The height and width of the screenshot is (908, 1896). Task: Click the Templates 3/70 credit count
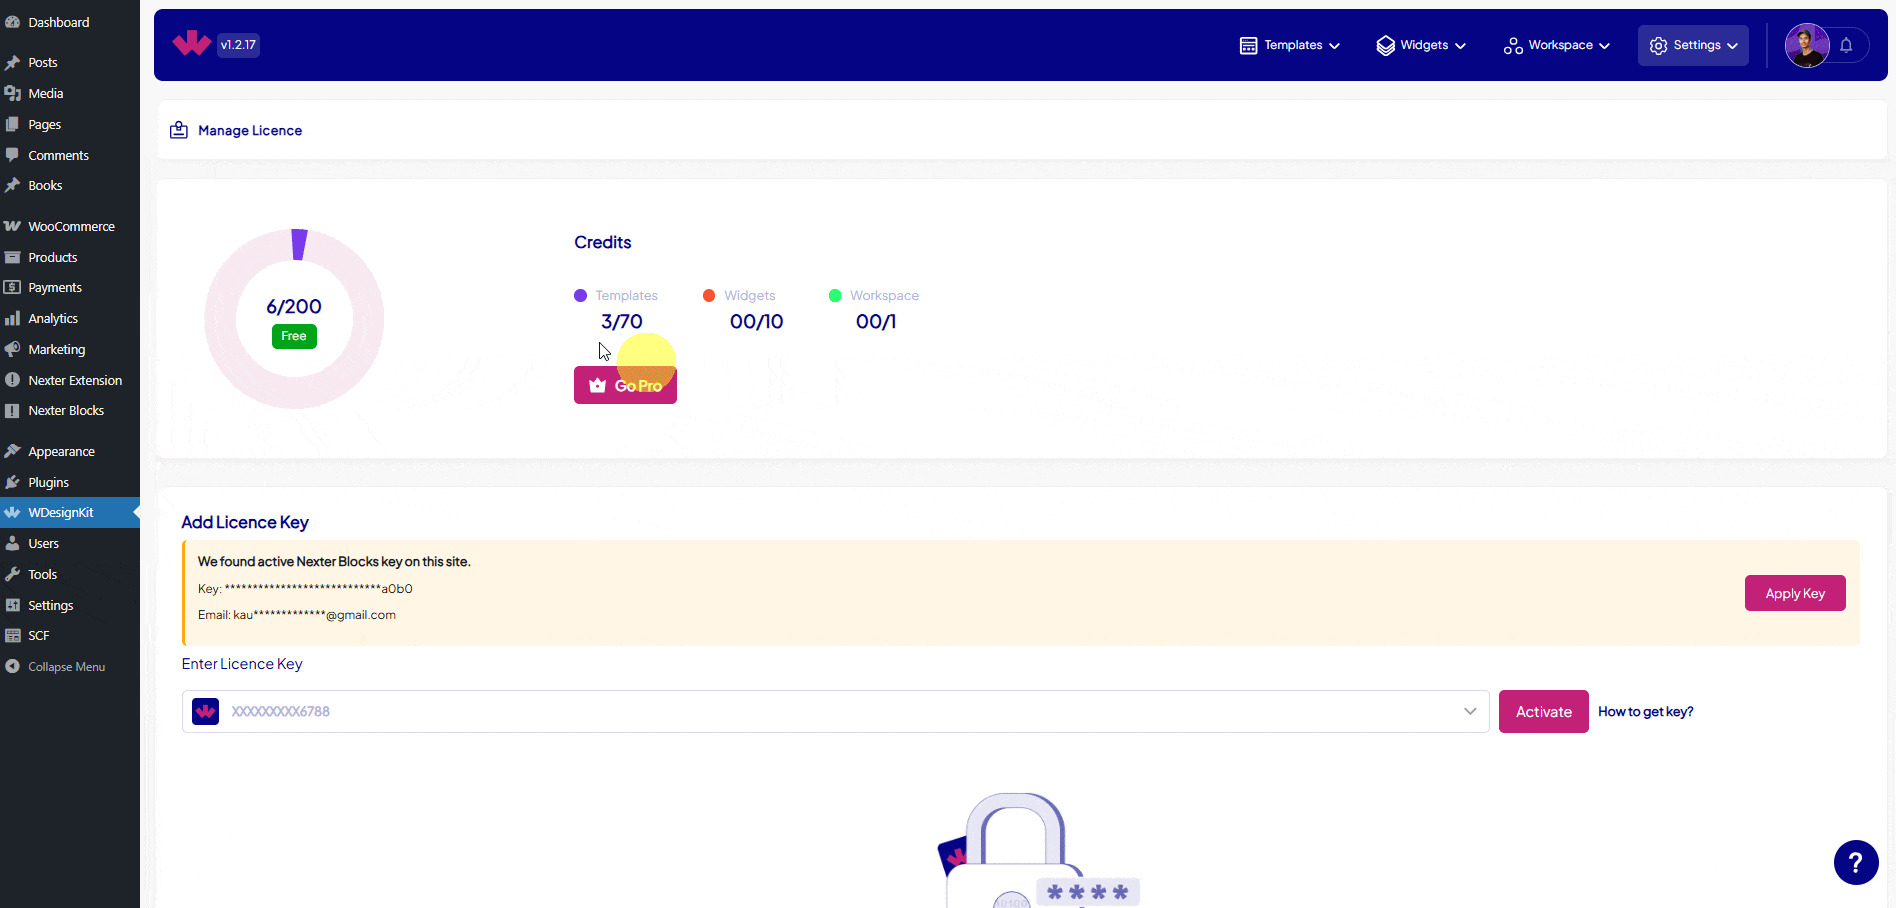click(622, 321)
